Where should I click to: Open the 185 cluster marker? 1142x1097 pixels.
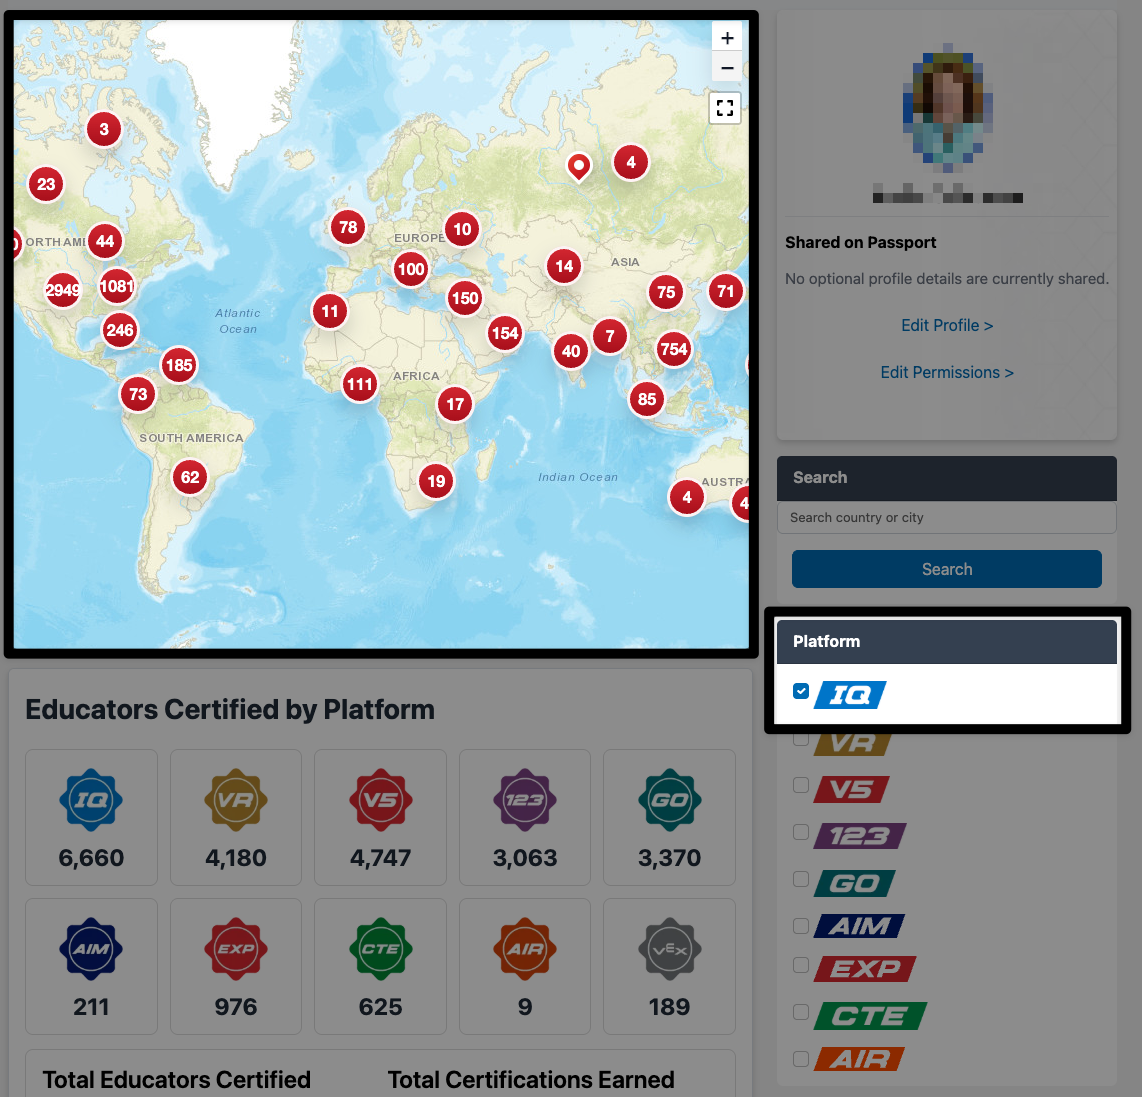click(x=179, y=364)
